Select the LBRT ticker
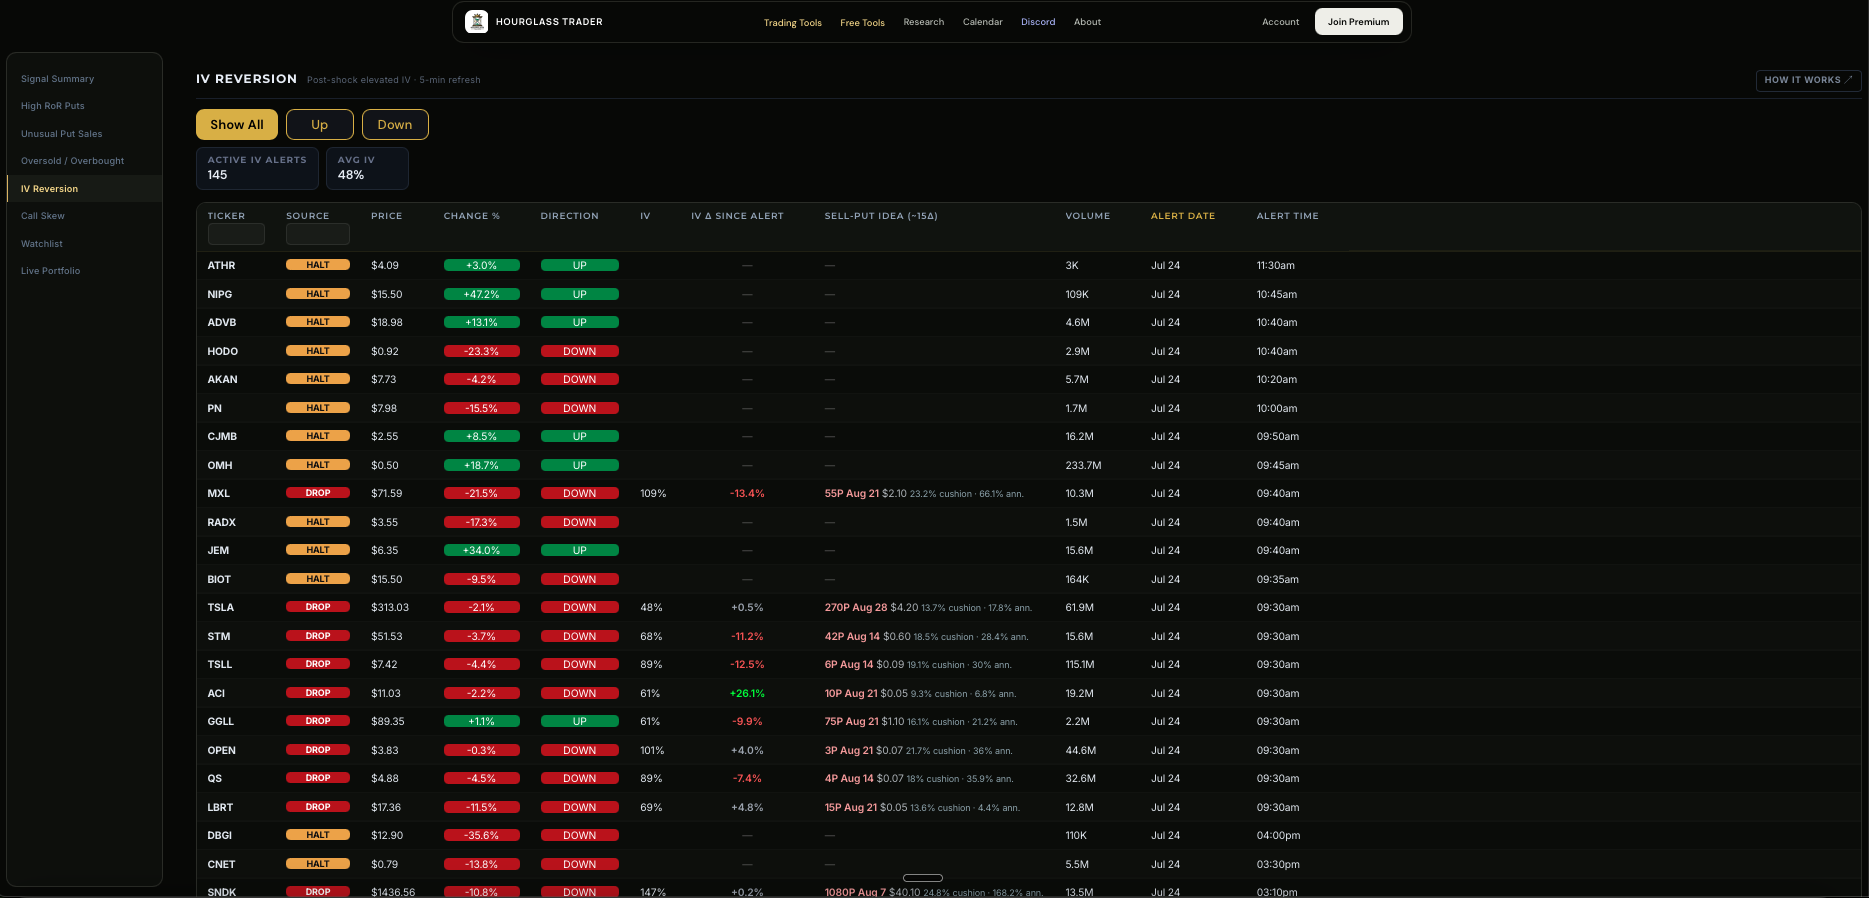The height and width of the screenshot is (898, 1869). pos(220,808)
